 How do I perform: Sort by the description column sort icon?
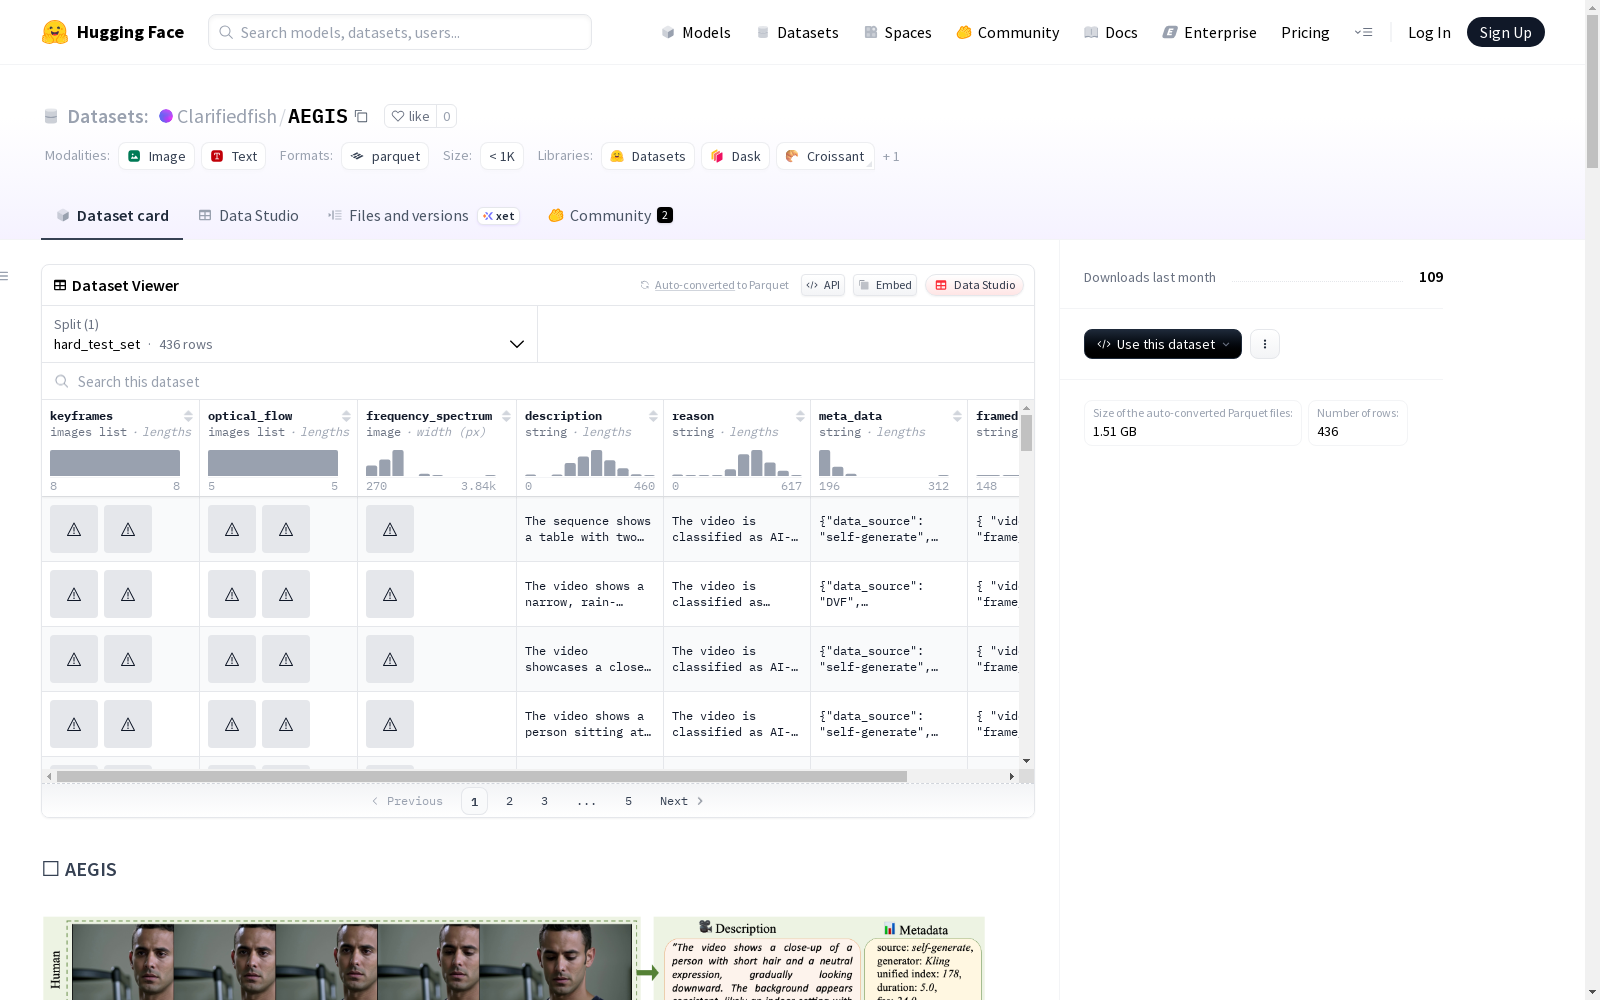tap(653, 416)
